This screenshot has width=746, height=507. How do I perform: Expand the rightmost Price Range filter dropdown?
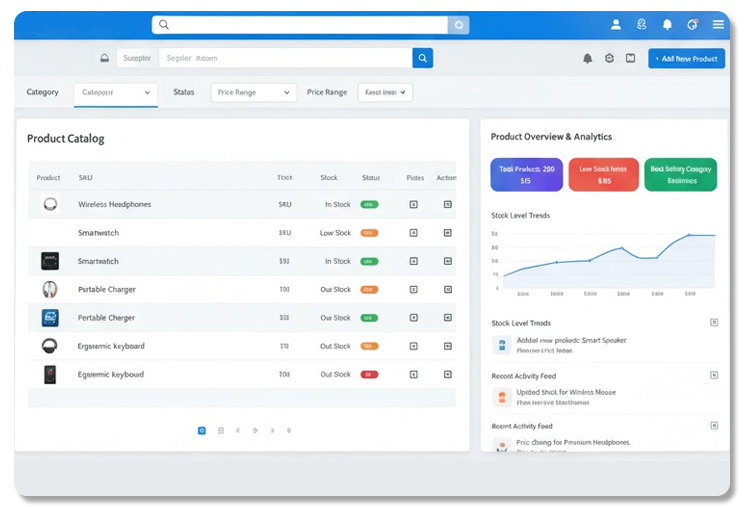(385, 92)
